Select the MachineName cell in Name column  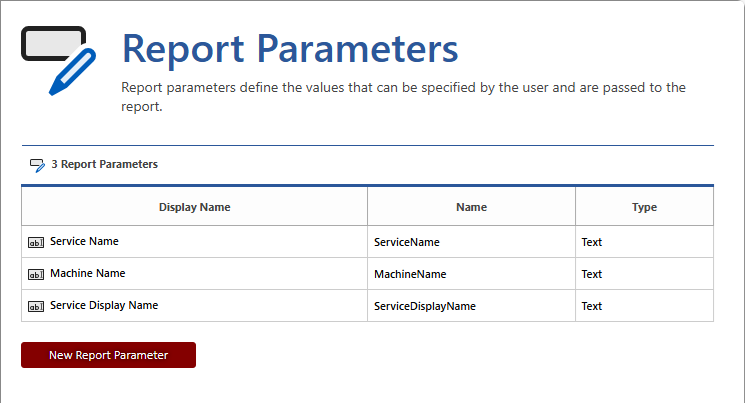[410, 274]
